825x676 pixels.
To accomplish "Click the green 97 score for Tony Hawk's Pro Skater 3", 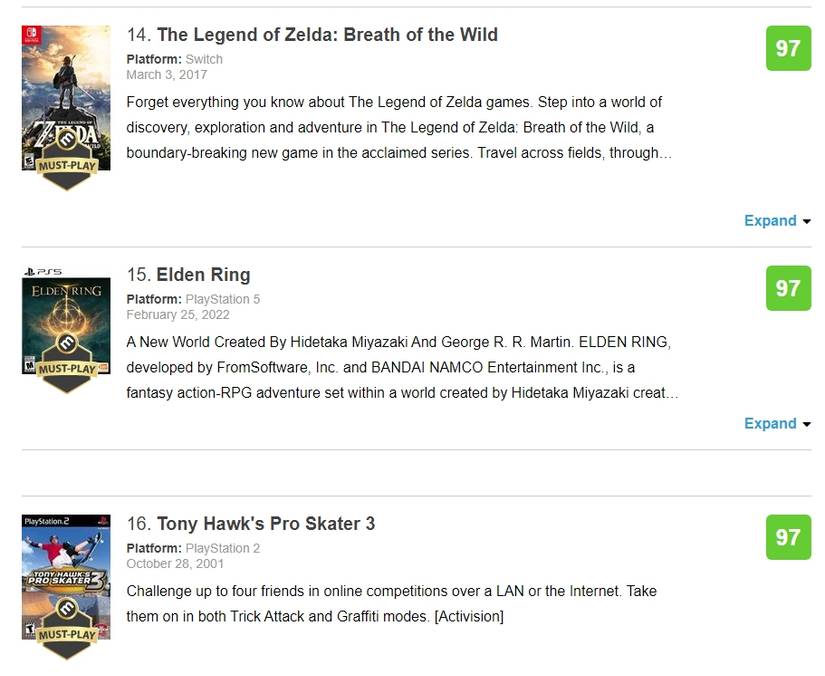I will tap(788, 538).
